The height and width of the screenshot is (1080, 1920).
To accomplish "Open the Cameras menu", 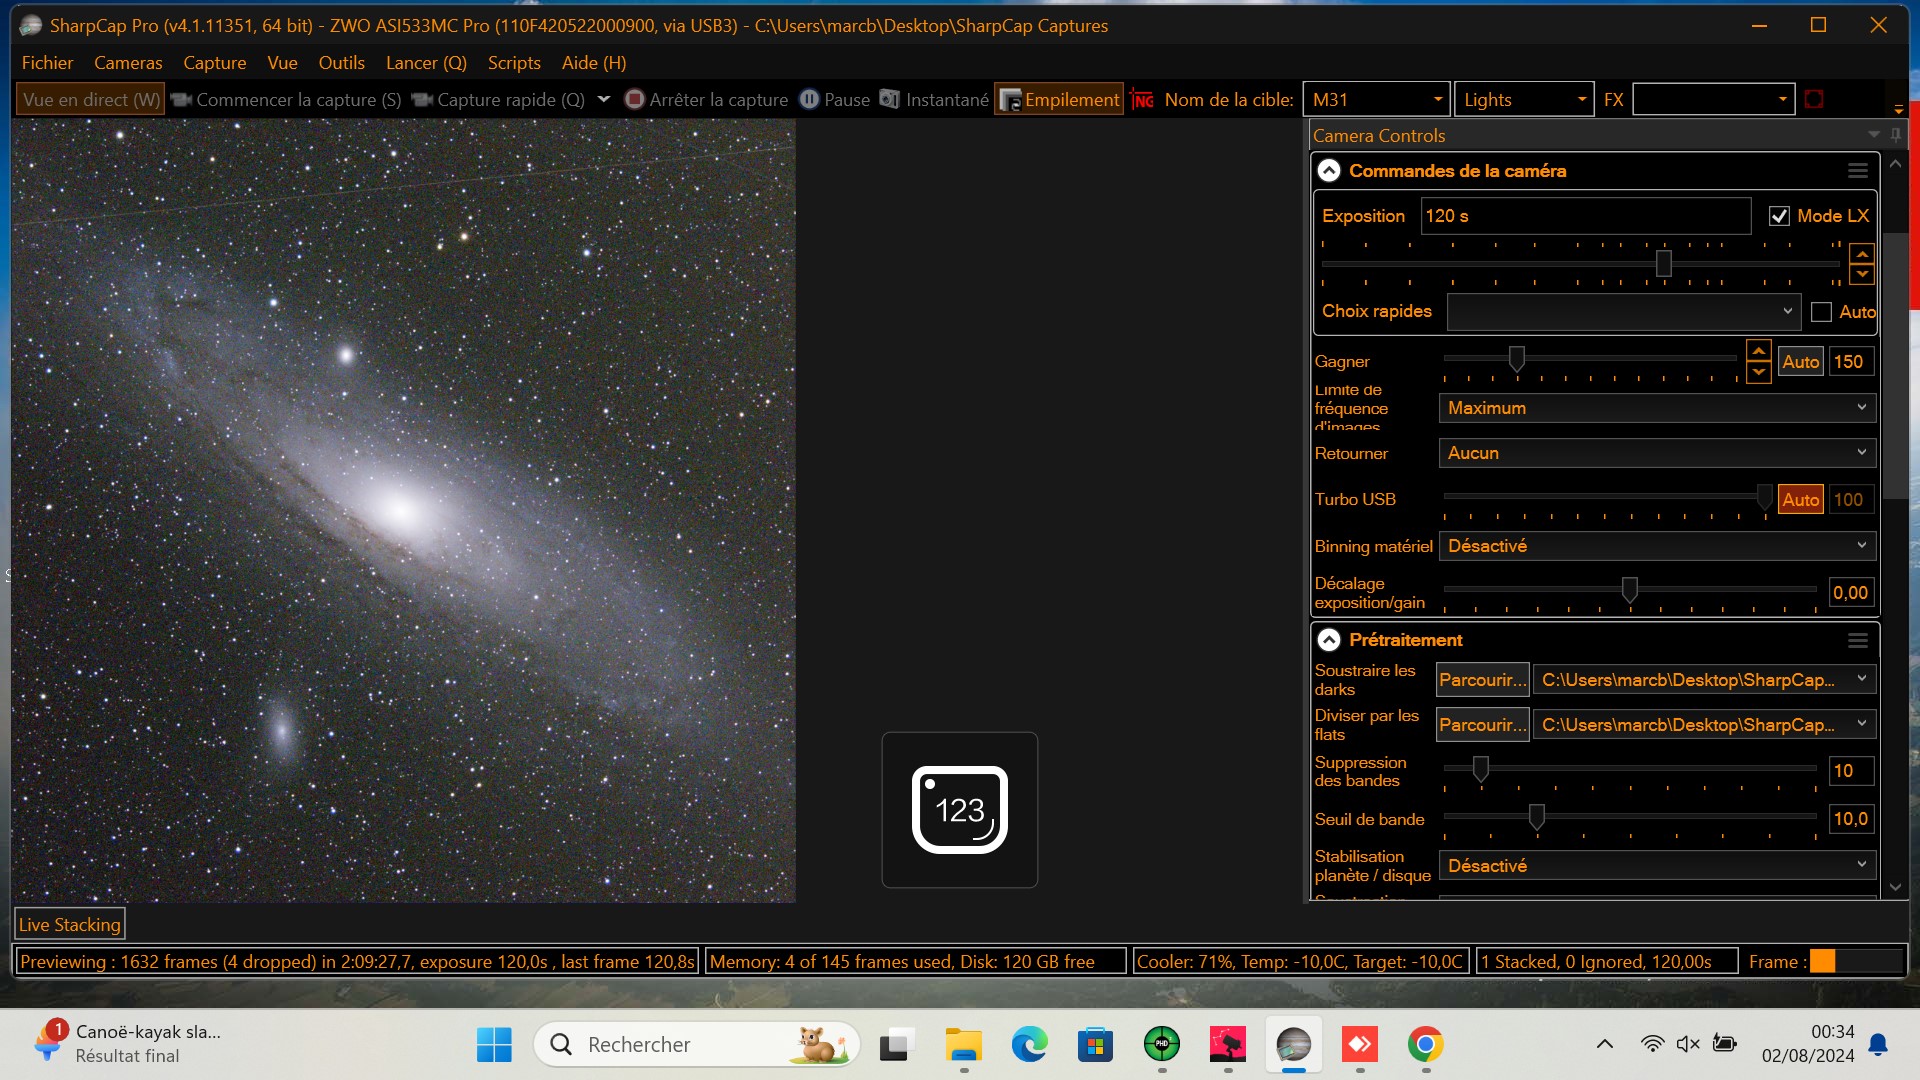I will pyautogui.click(x=128, y=63).
